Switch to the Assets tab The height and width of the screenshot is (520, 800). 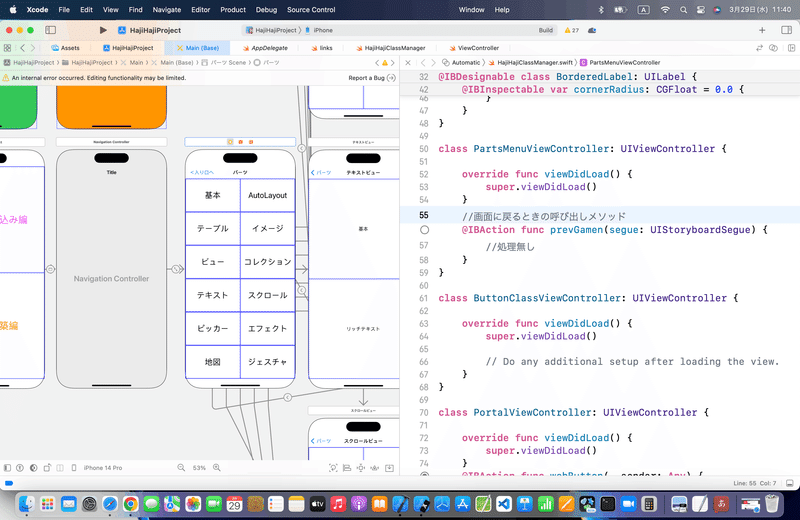point(65,48)
